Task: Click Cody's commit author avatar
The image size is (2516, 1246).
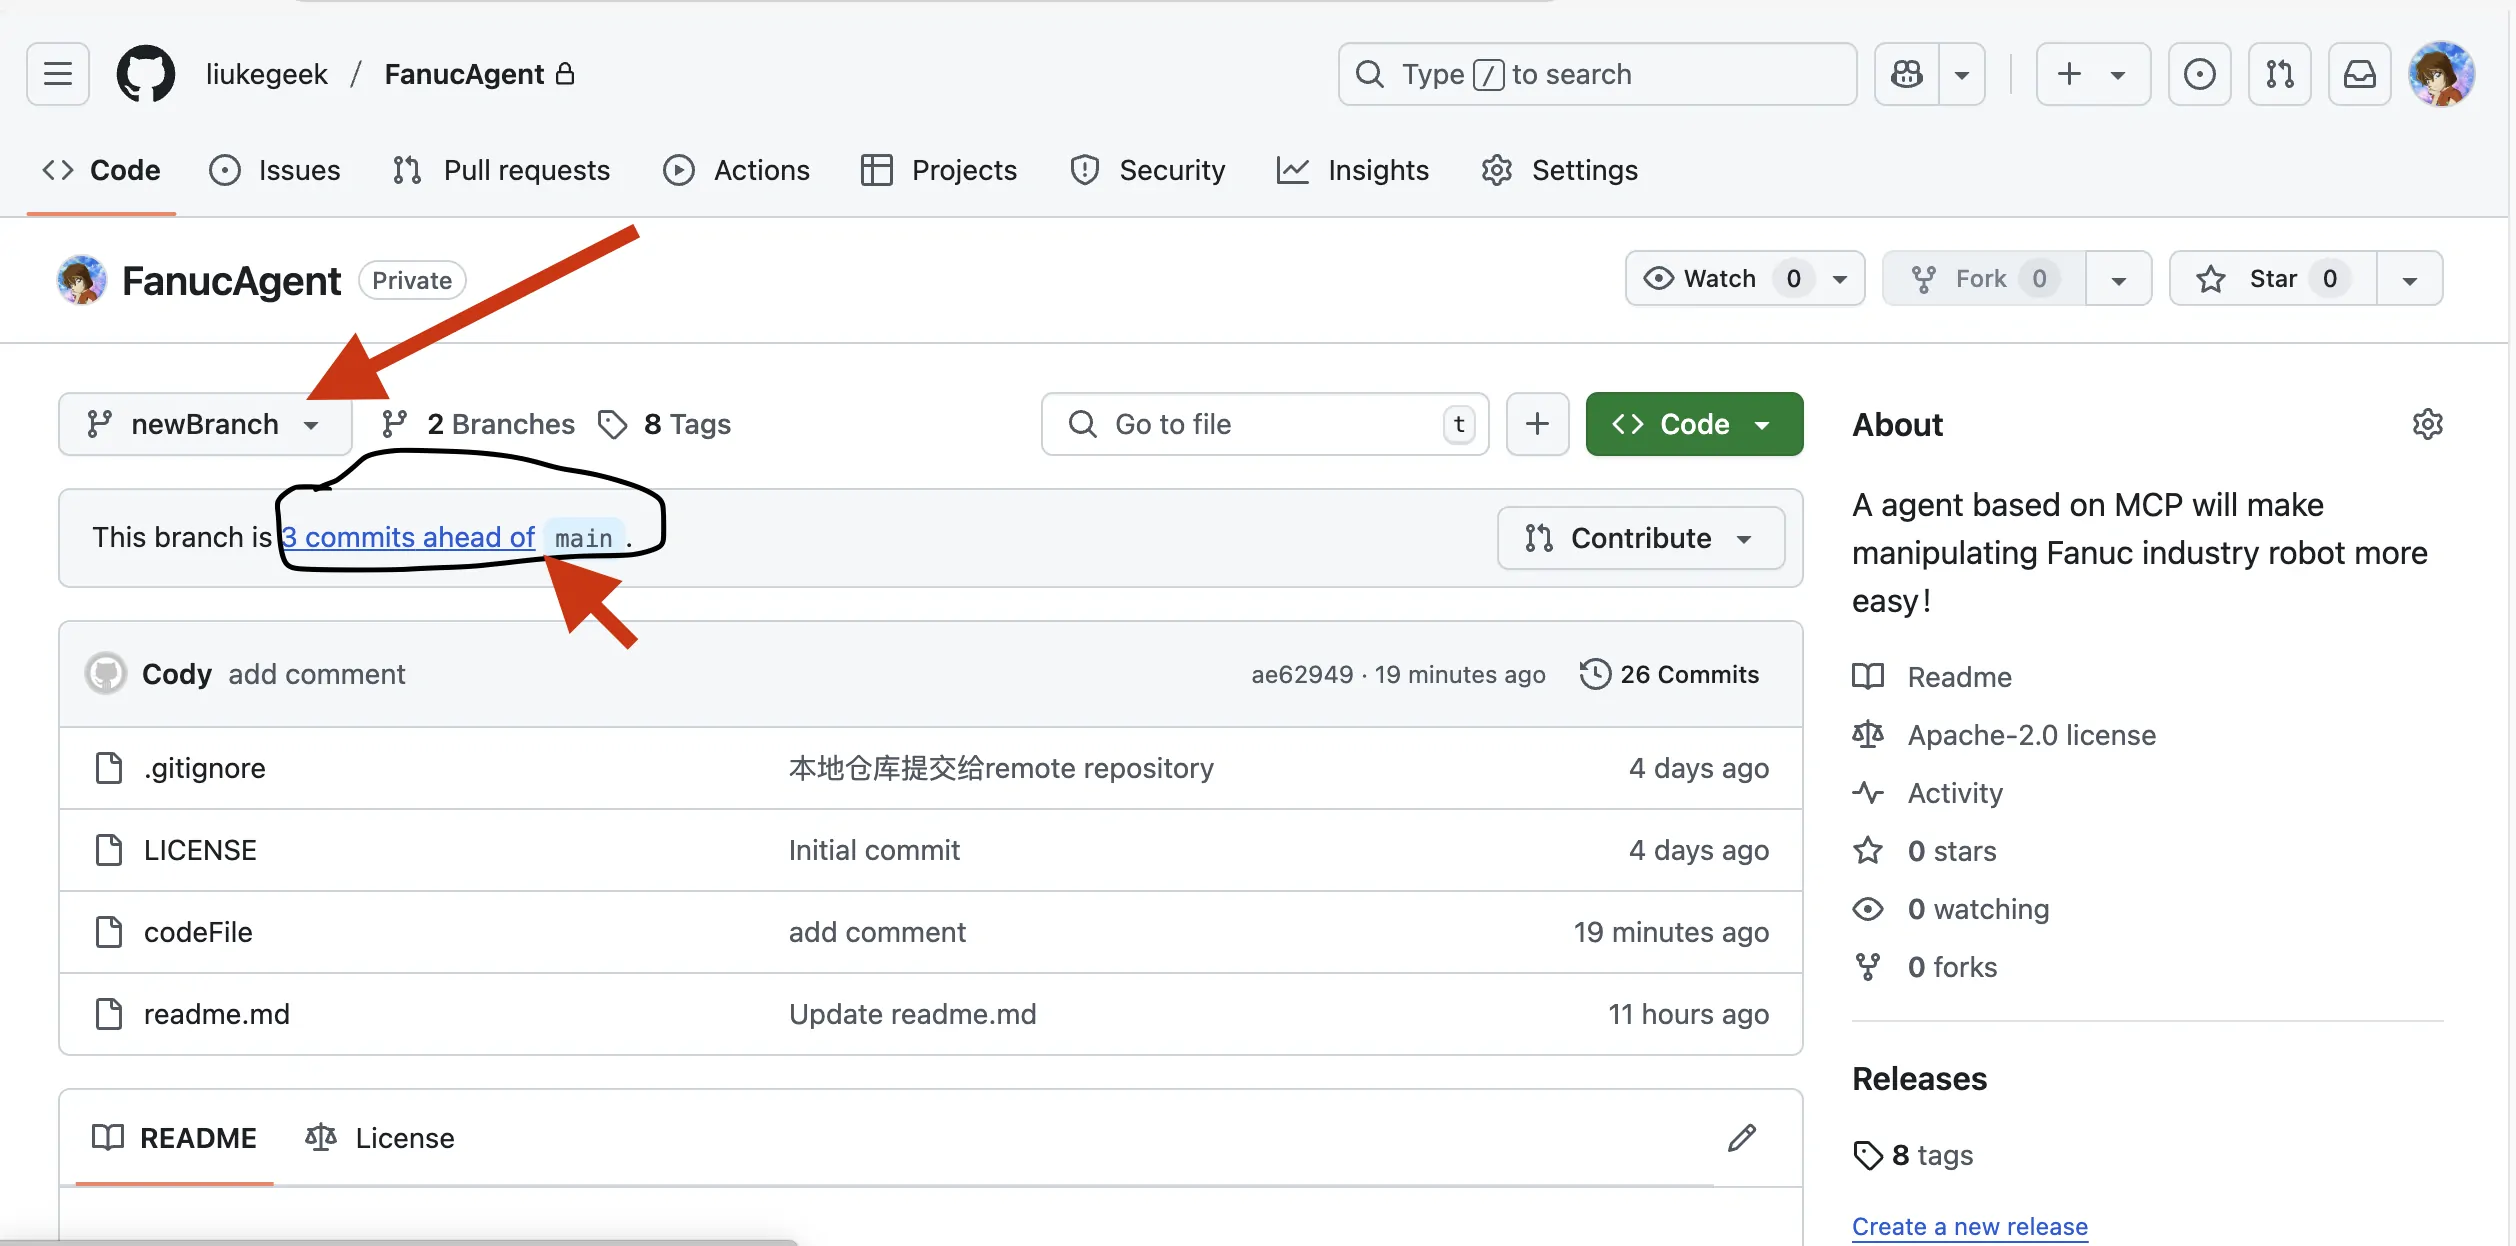Action: (106, 674)
